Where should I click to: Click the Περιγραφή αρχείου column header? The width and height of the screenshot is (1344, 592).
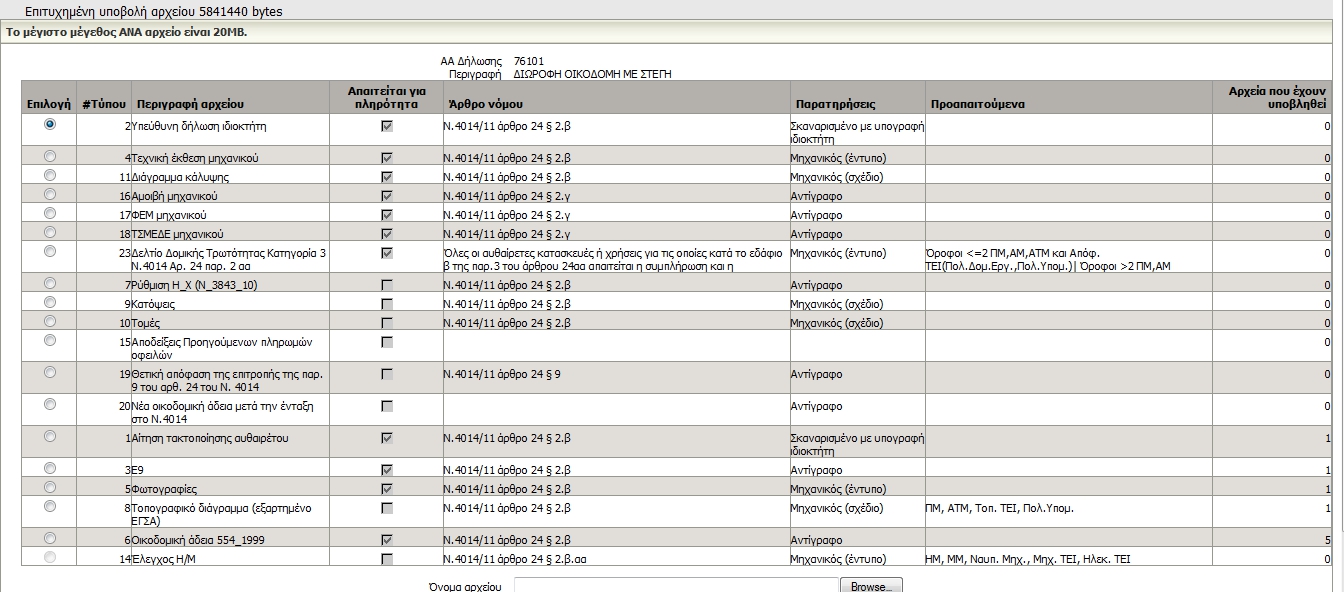coord(191,104)
